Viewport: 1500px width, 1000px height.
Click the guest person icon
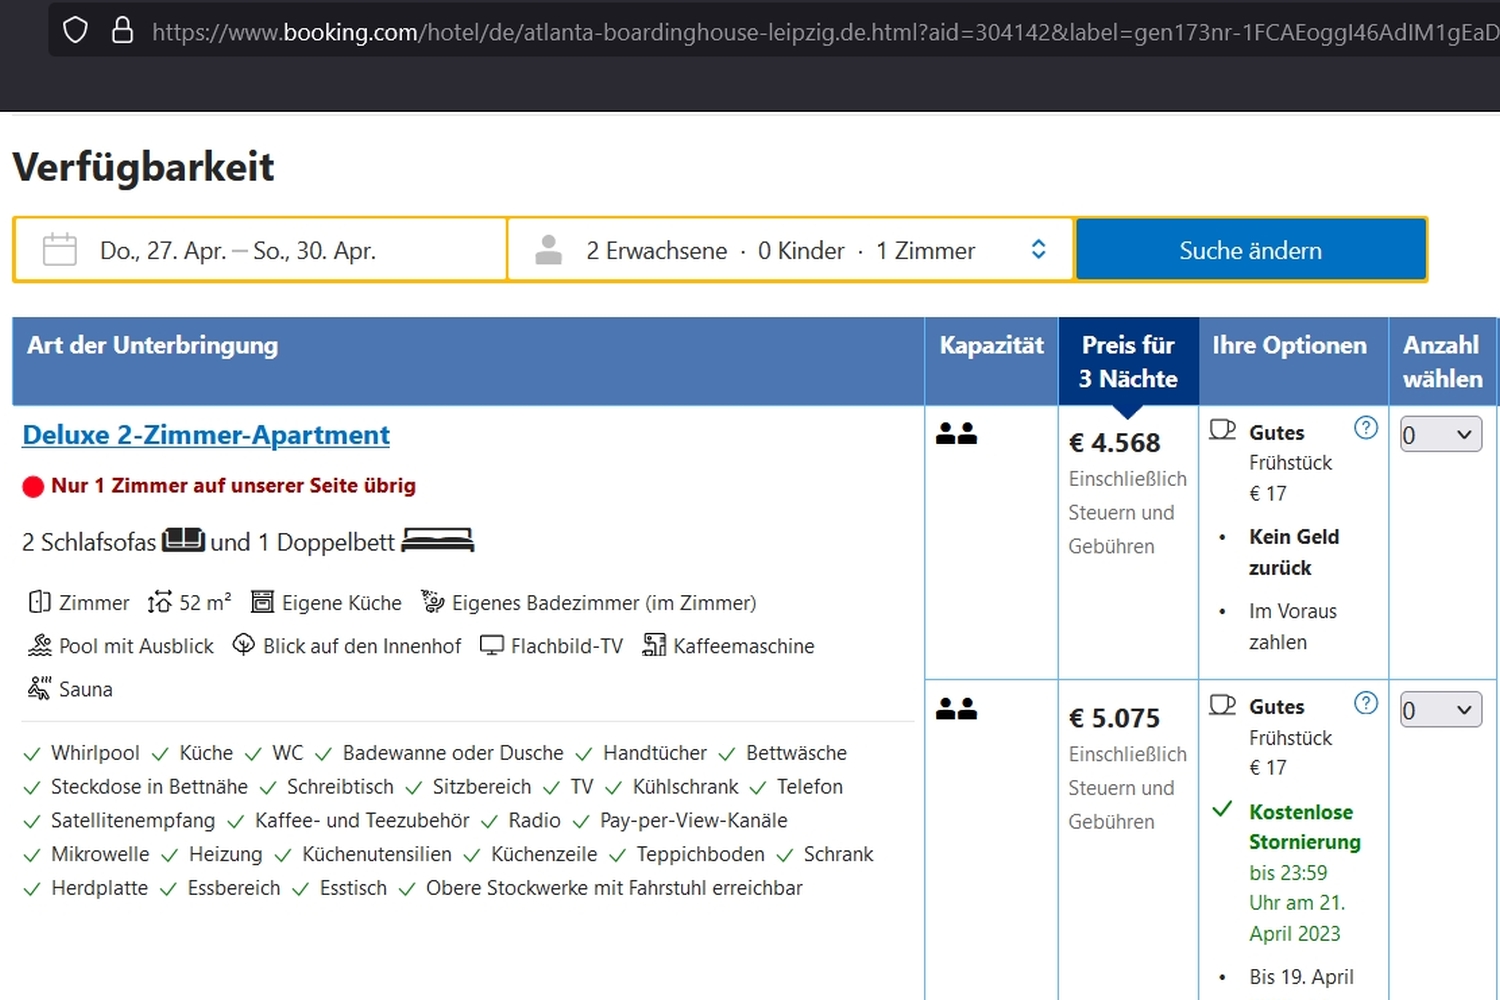tap(548, 250)
